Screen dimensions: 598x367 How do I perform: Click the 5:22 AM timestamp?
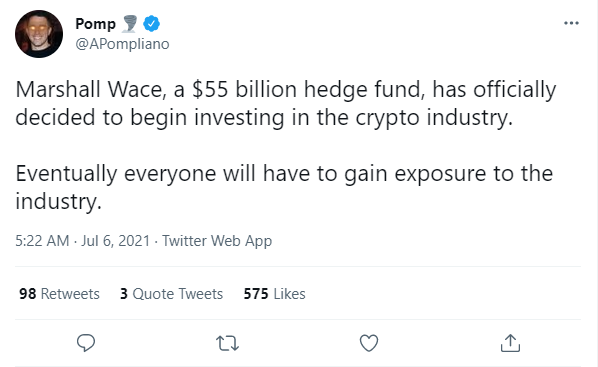click(x=42, y=241)
